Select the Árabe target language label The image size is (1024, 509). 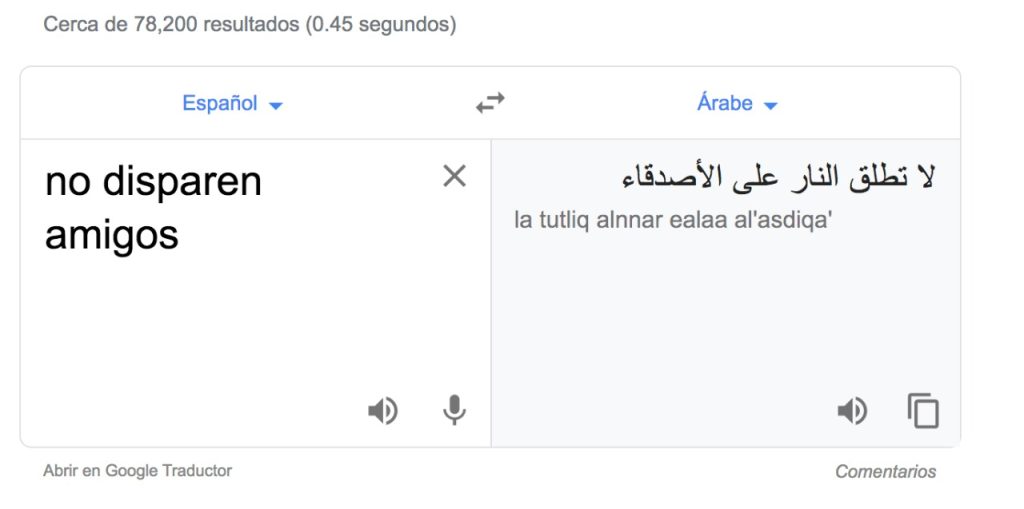725,103
